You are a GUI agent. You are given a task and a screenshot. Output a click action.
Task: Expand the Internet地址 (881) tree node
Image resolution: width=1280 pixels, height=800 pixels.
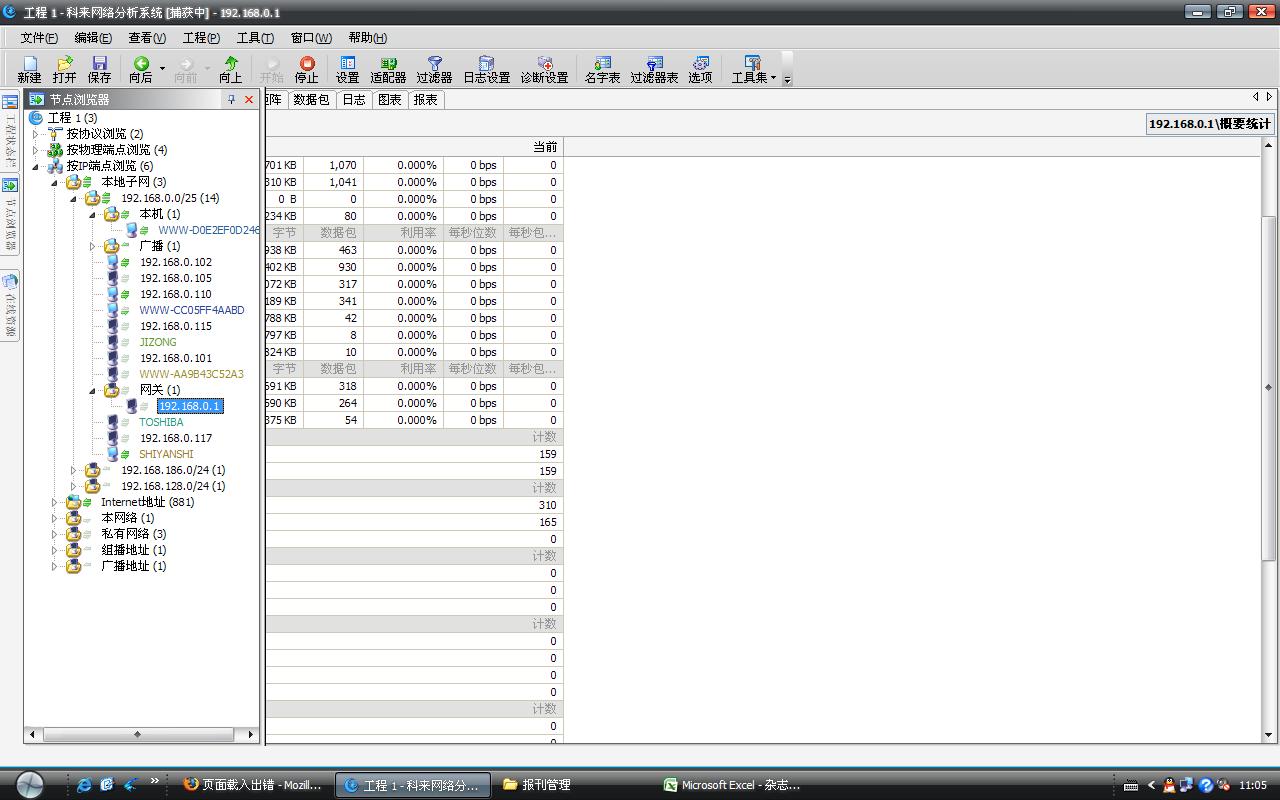click(55, 502)
